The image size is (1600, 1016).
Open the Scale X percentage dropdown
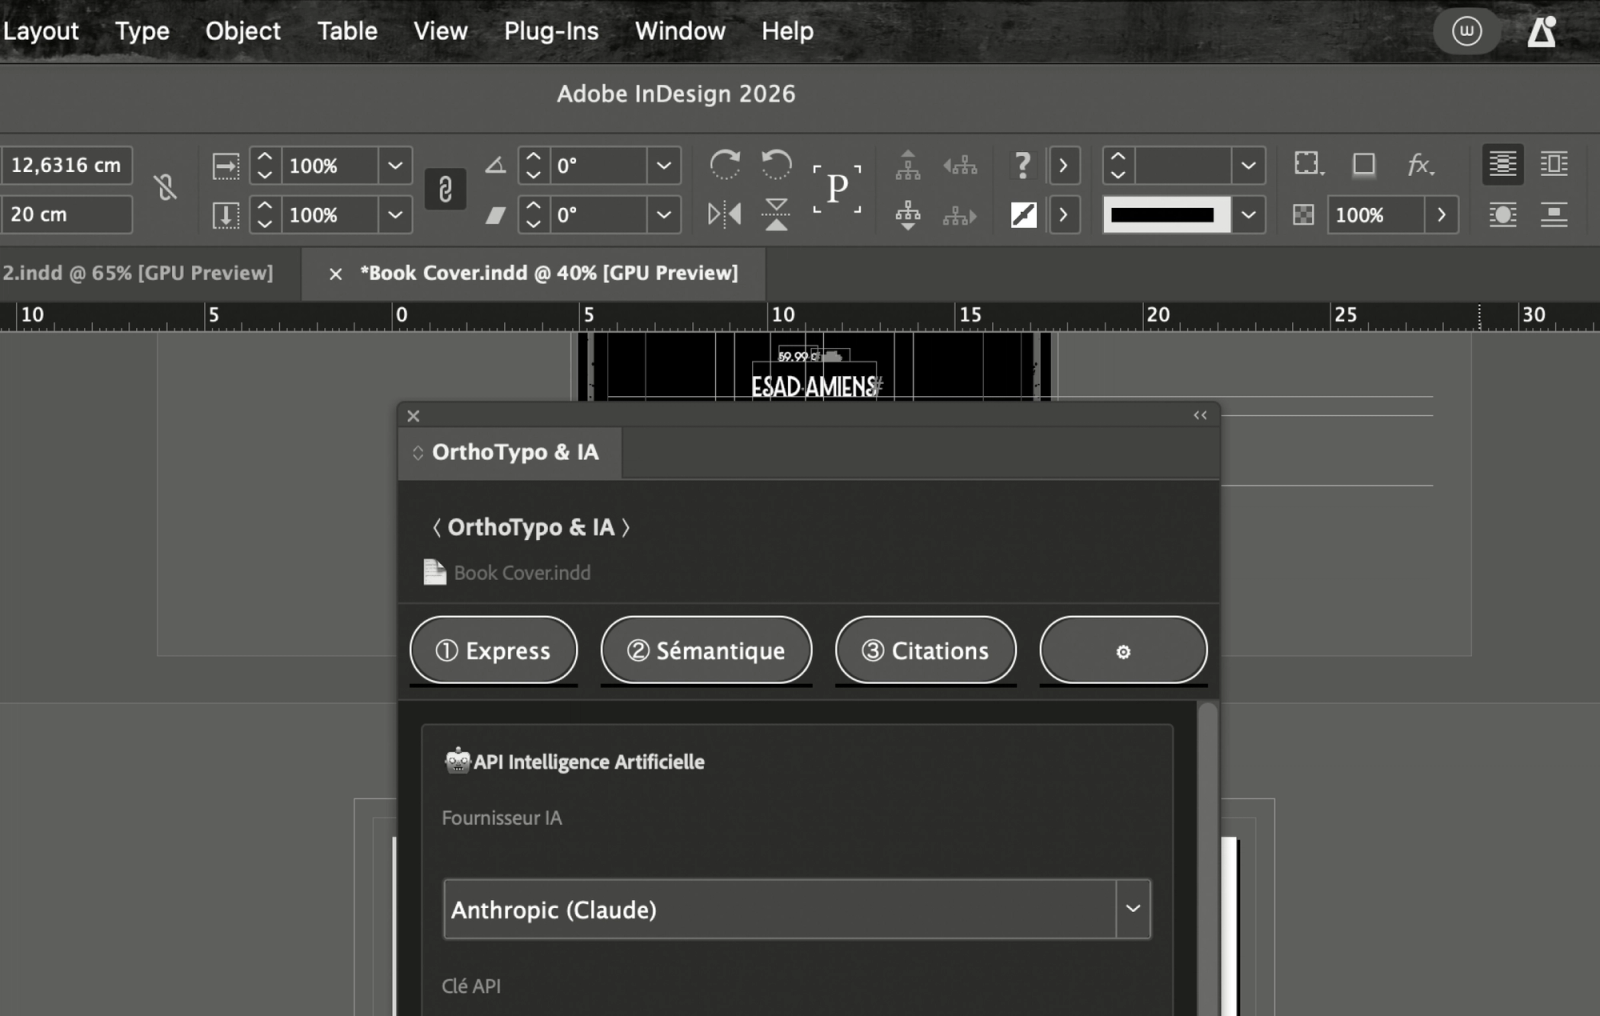[395, 165]
